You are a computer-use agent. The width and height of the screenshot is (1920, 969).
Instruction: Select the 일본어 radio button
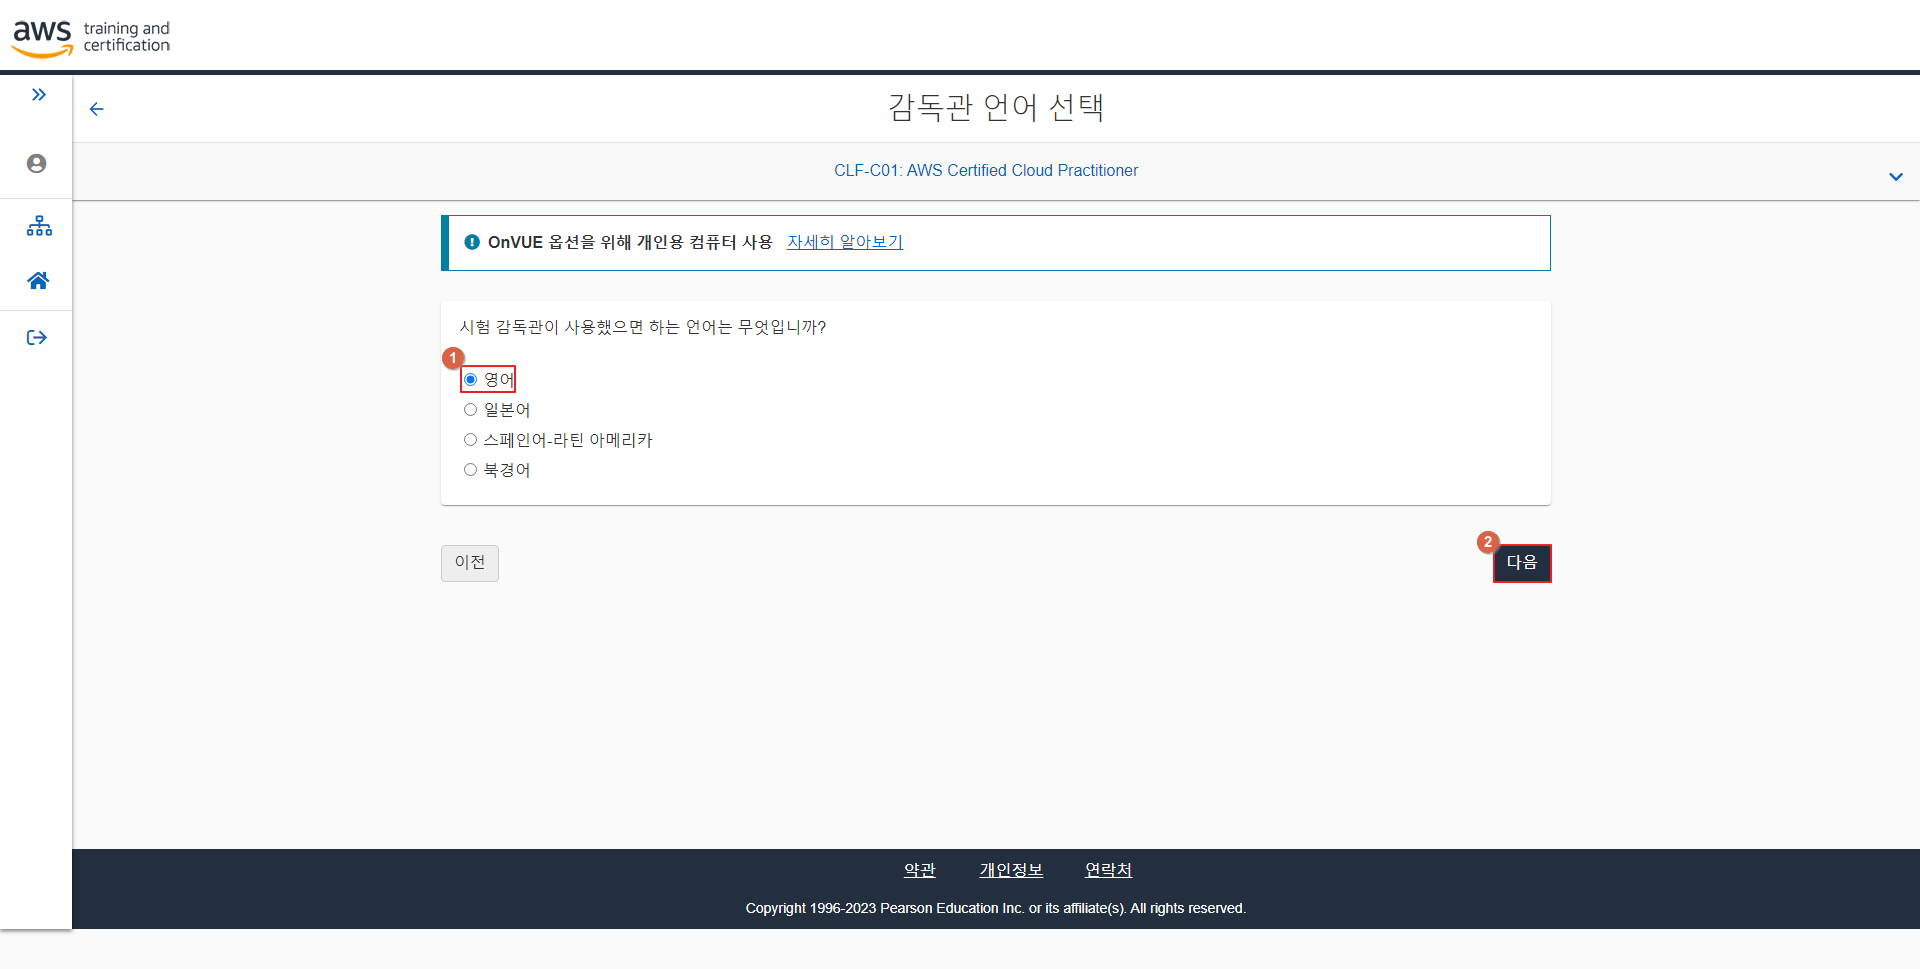tap(470, 410)
